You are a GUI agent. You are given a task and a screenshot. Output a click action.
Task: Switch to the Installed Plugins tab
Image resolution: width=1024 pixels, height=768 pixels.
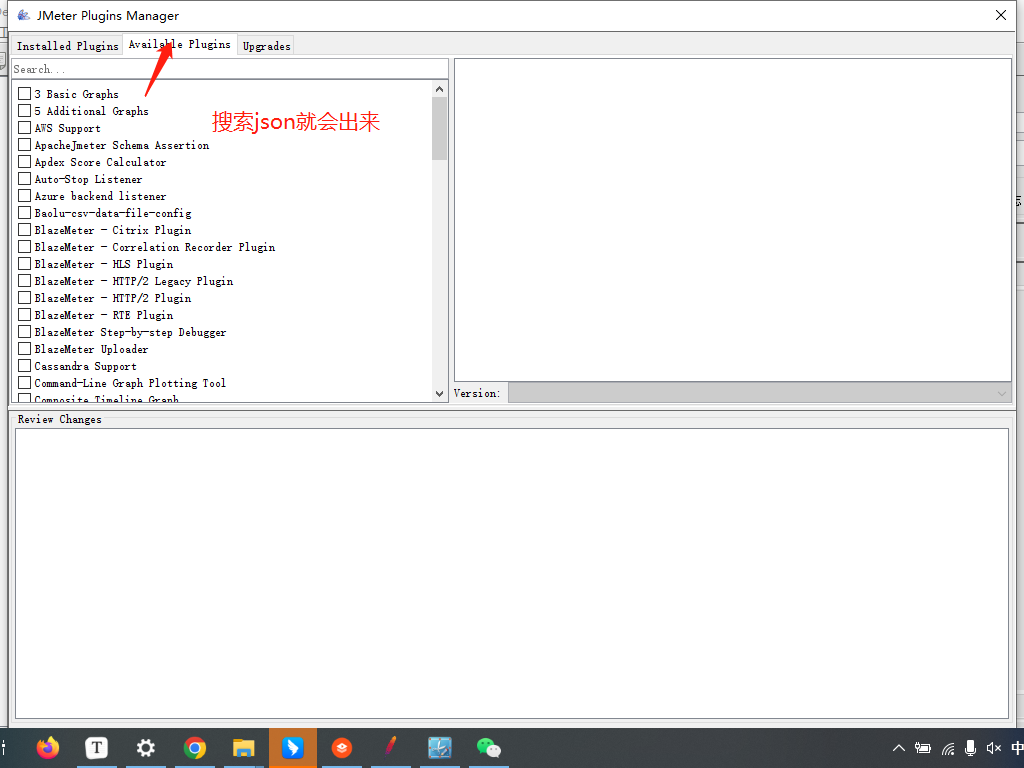point(67,46)
